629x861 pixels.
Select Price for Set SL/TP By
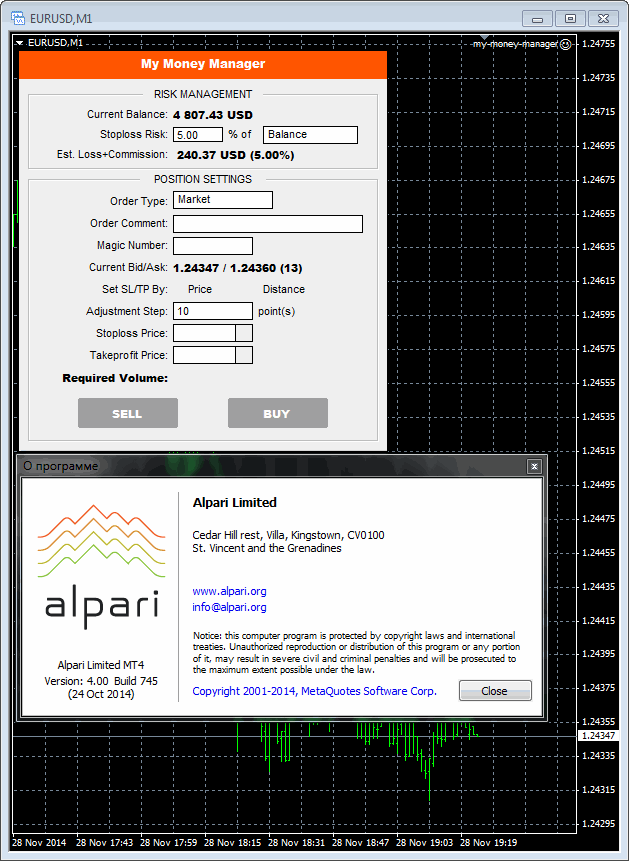200,289
